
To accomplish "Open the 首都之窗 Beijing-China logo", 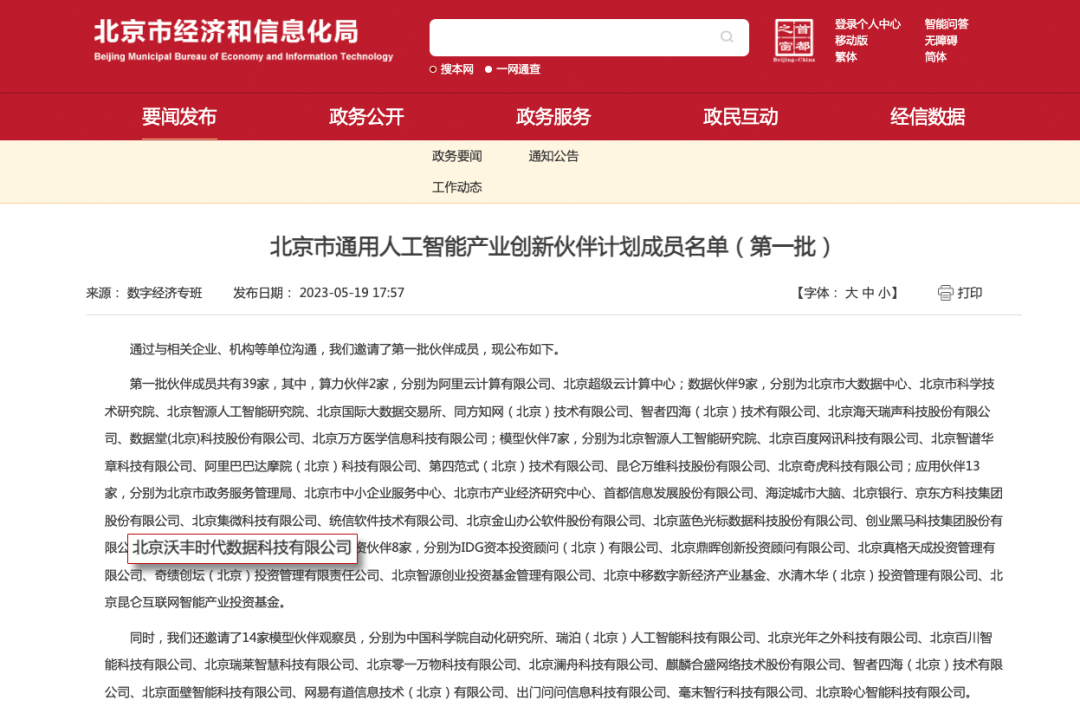I will (x=794, y=41).
